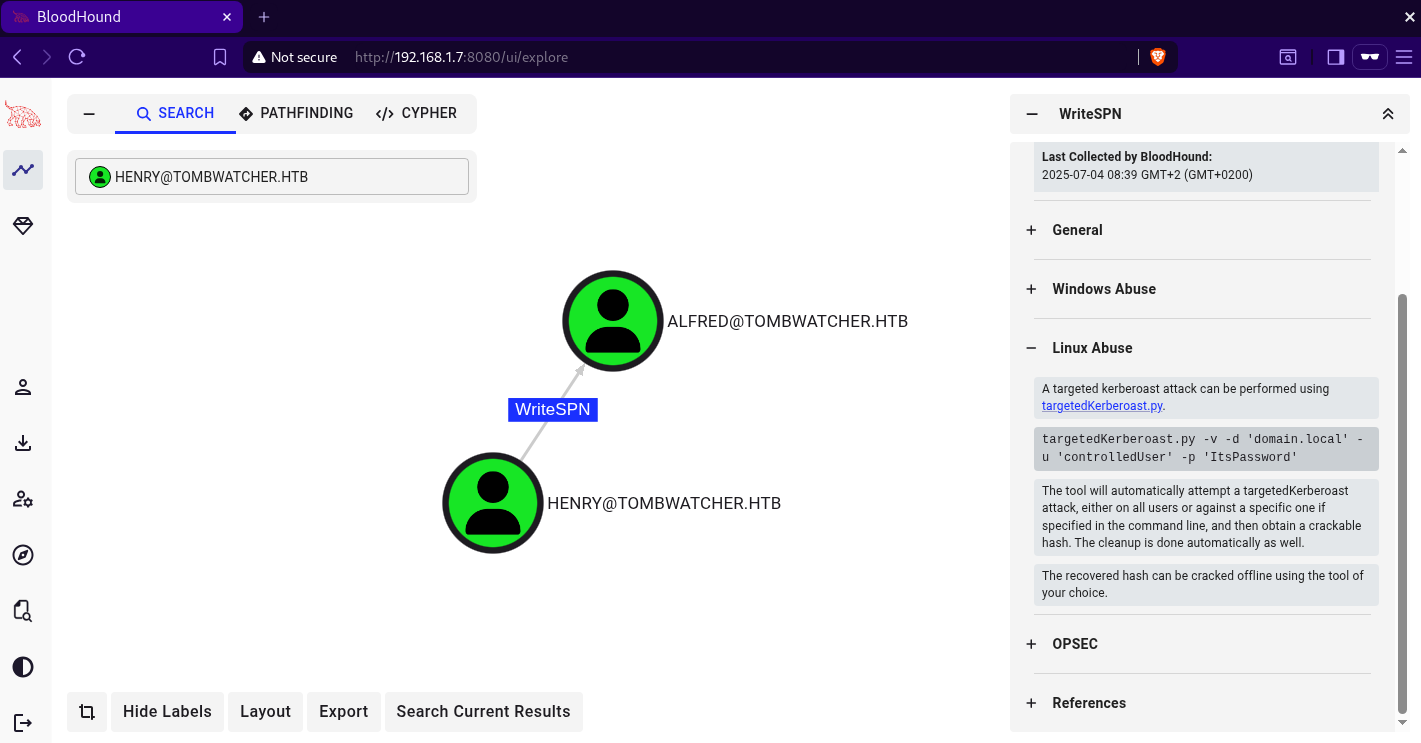Click the info panel vertical scrollbar
This screenshot has width=1421, height=743.
point(1402,500)
